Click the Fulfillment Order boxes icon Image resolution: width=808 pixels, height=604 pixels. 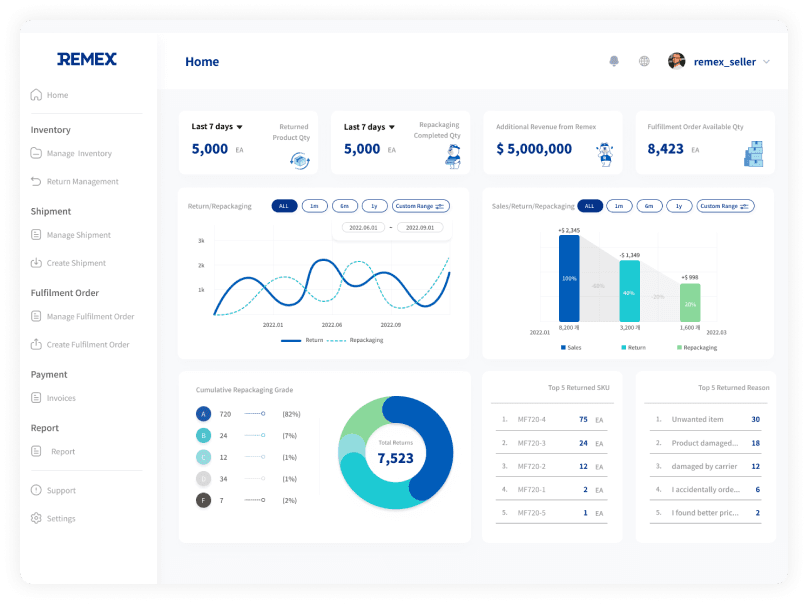[x=754, y=154]
